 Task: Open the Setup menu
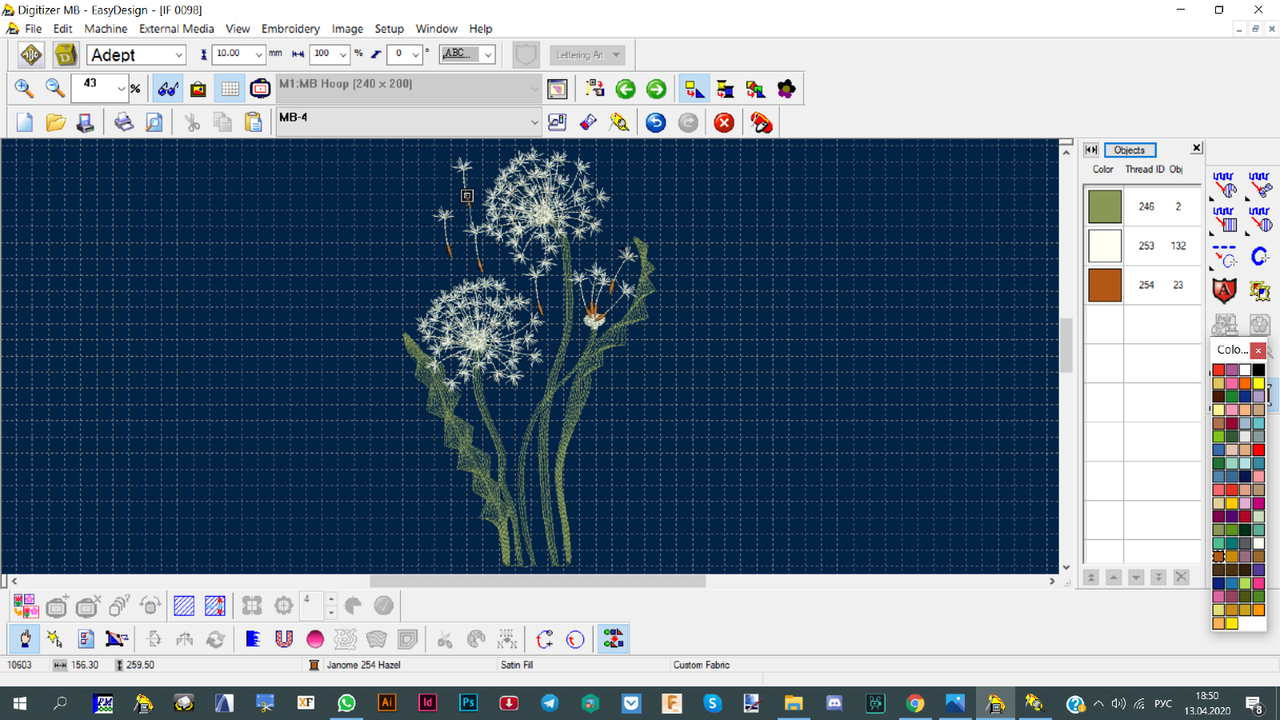coord(390,29)
